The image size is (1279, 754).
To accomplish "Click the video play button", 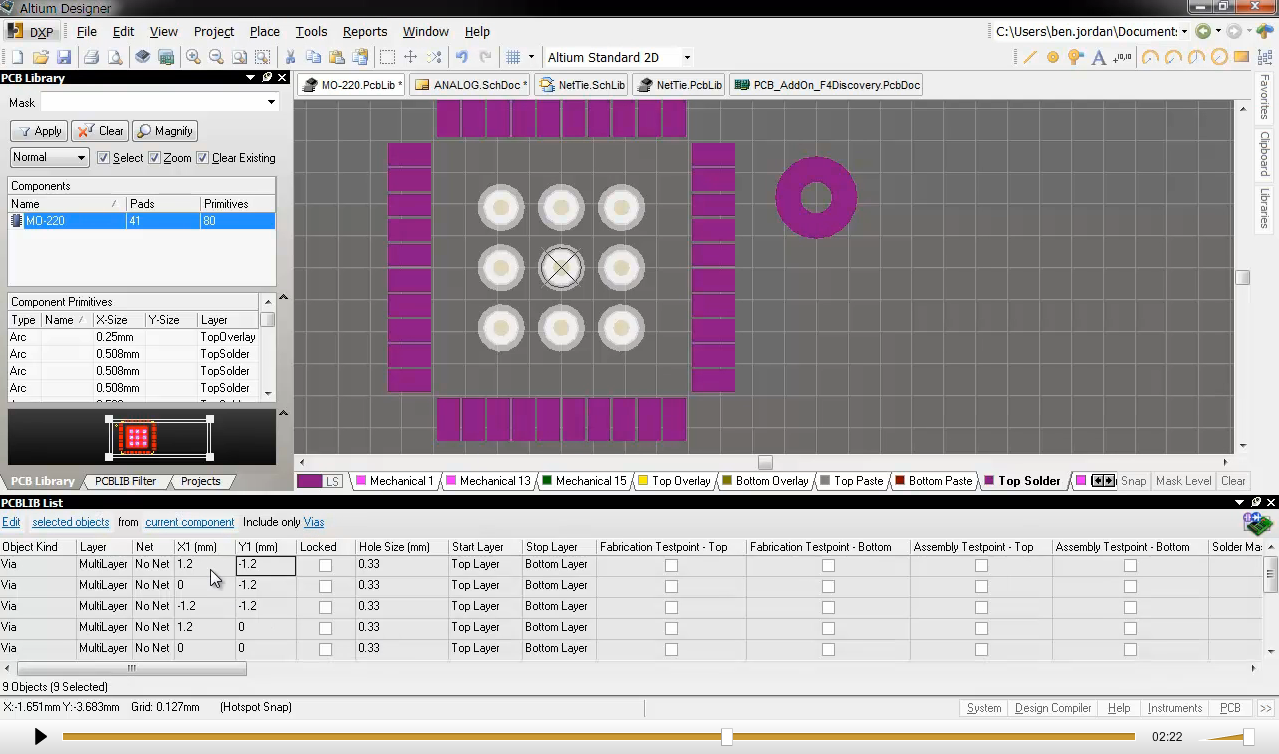I will point(40,737).
